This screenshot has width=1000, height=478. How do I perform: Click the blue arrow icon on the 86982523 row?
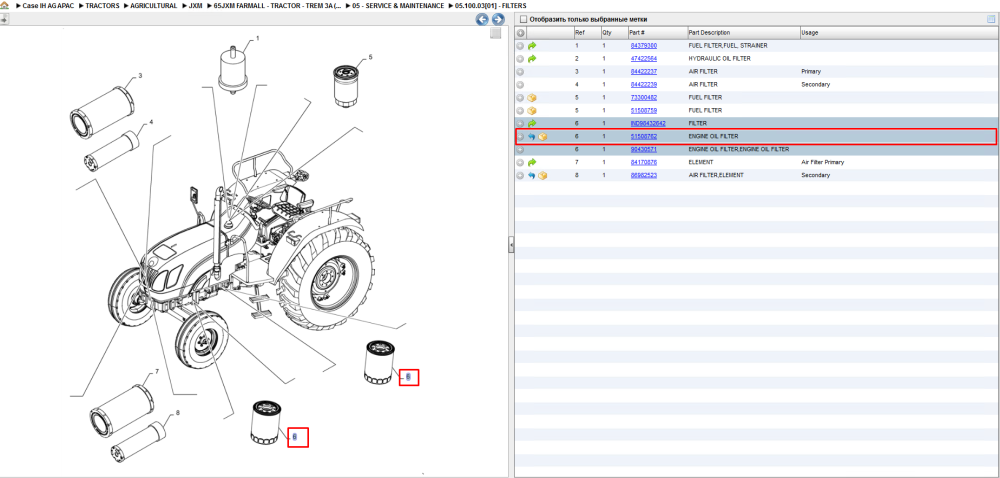coord(531,175)
